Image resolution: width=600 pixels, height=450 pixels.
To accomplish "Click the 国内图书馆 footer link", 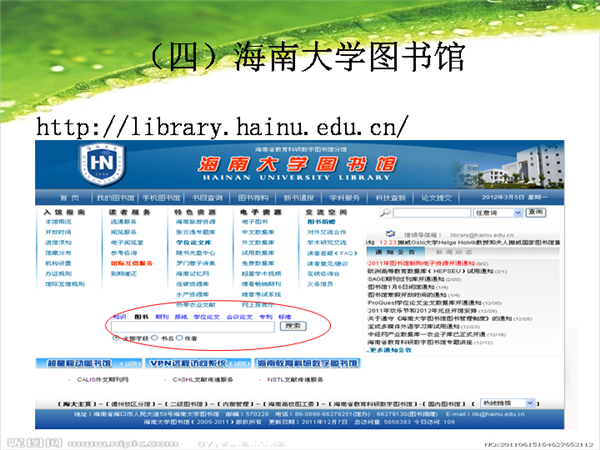I will click(x=444, y=404).
